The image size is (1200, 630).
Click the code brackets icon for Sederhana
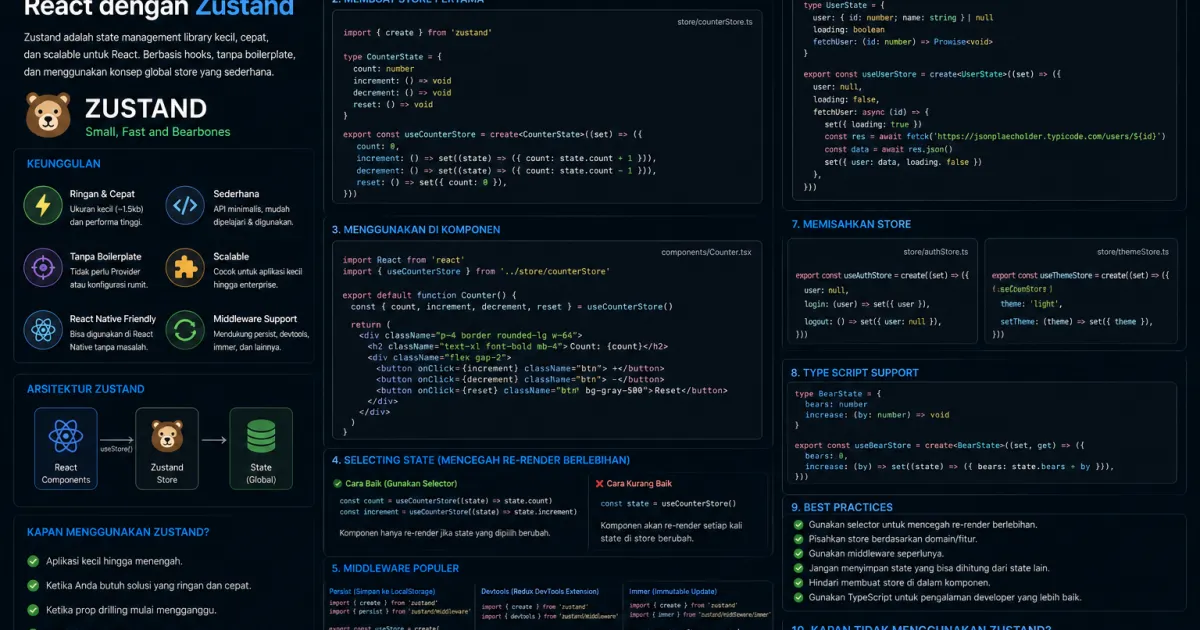click(185, 205)
